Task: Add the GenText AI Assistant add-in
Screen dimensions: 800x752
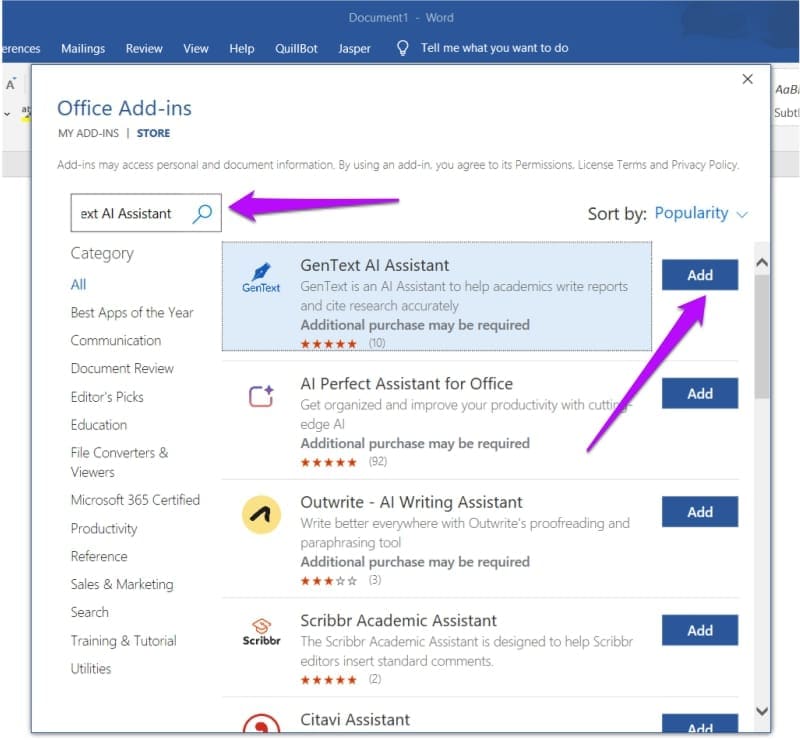Action: pos(700,275)
